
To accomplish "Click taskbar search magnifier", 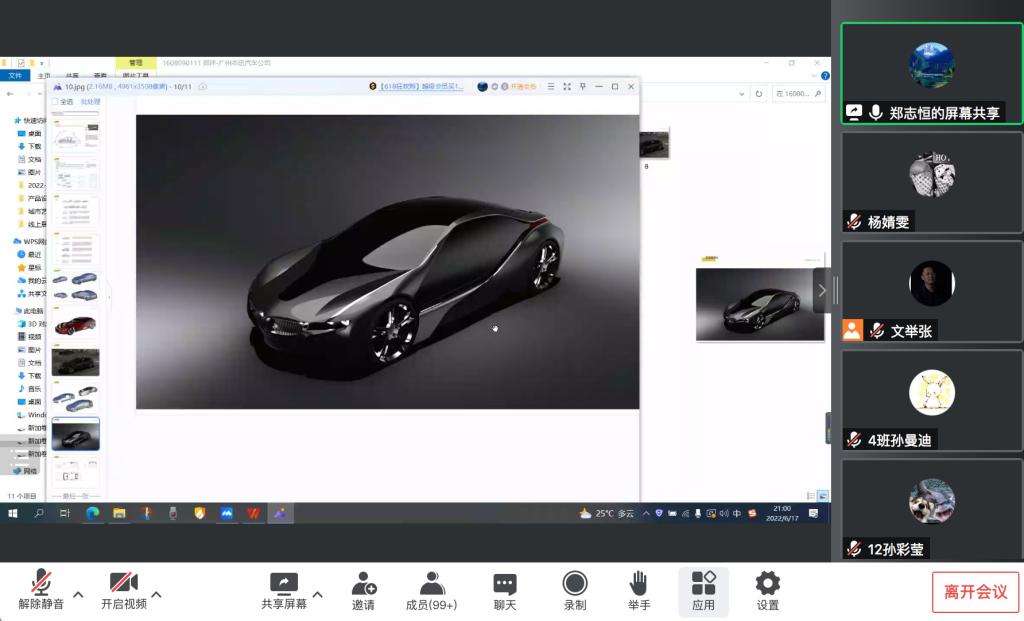I will (39, 513).
